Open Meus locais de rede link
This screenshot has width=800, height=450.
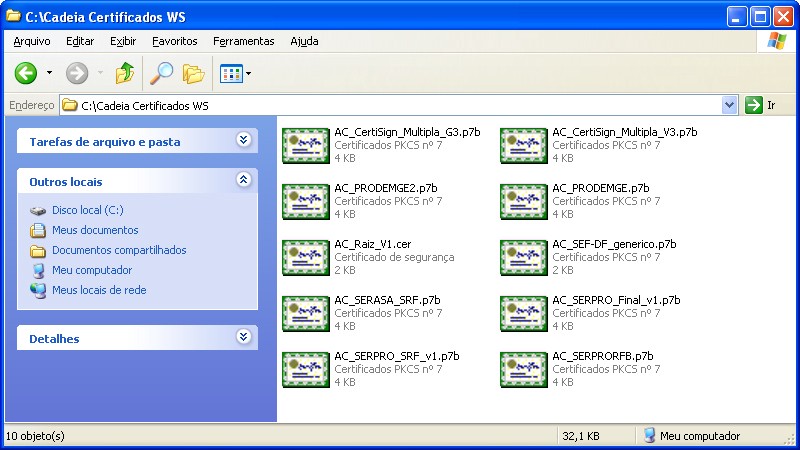pyautogui.click(x=99, y=290)
